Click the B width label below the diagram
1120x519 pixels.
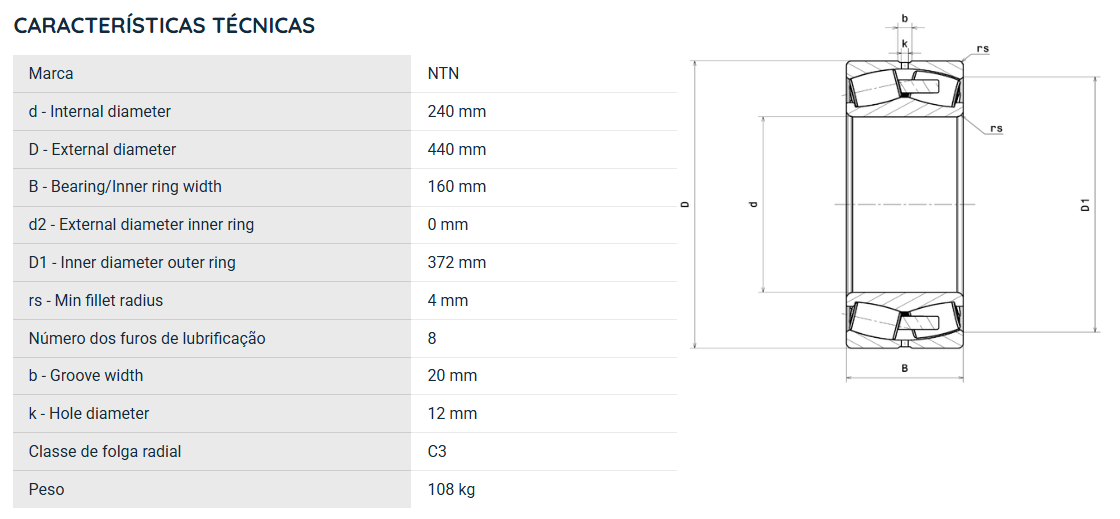[904, 368]
